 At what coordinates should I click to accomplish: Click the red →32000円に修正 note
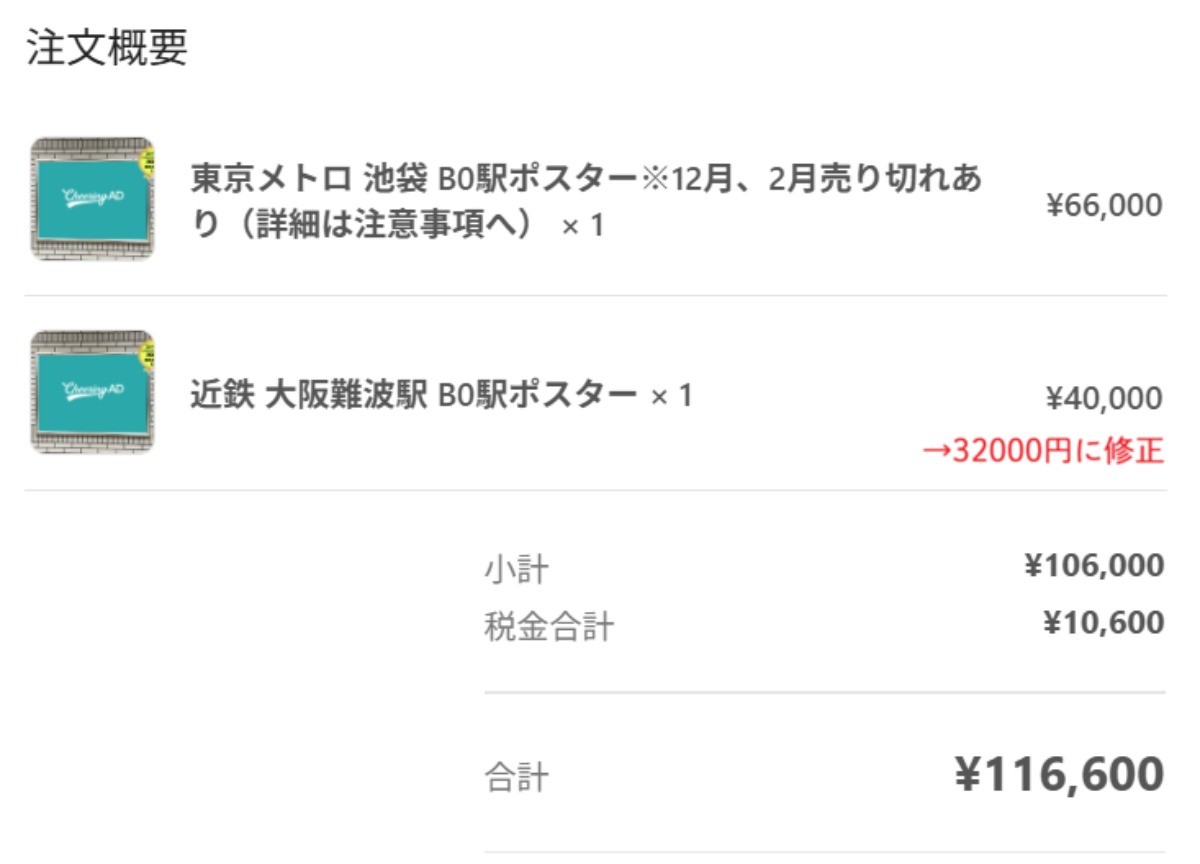click(x=1042, y=452)
